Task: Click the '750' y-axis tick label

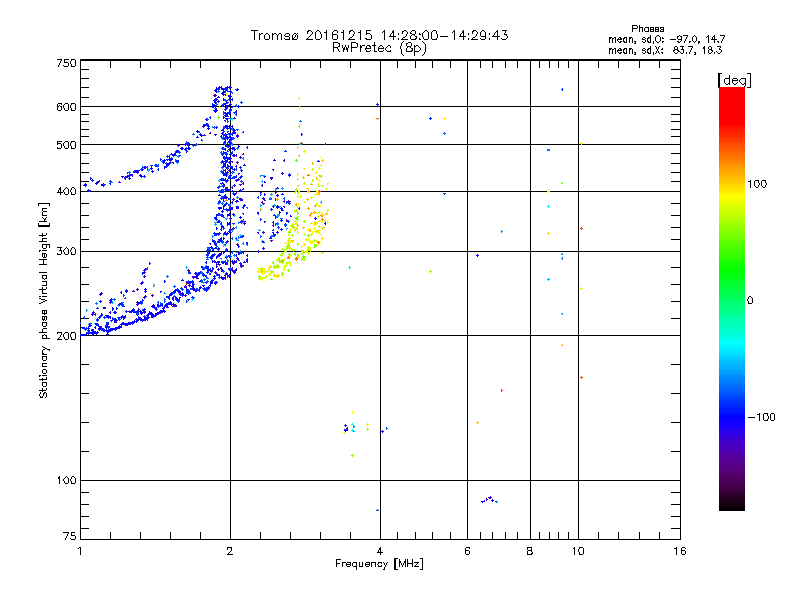Action: [x=67, y=63]
